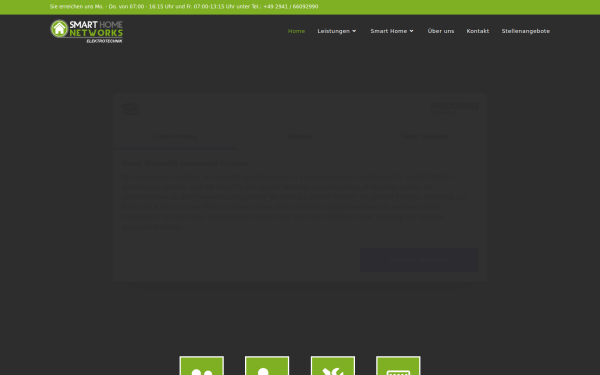Open the Kontakt page

(x=478, y=31)
